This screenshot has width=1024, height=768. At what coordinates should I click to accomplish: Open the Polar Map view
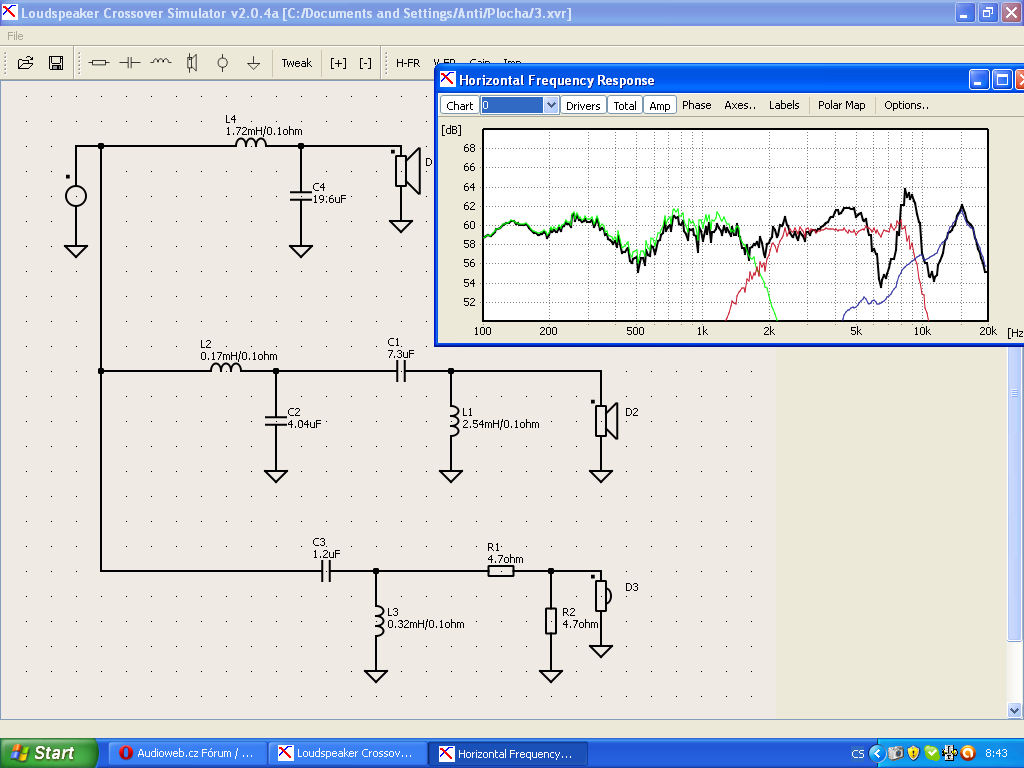click(x=841, y=105)
